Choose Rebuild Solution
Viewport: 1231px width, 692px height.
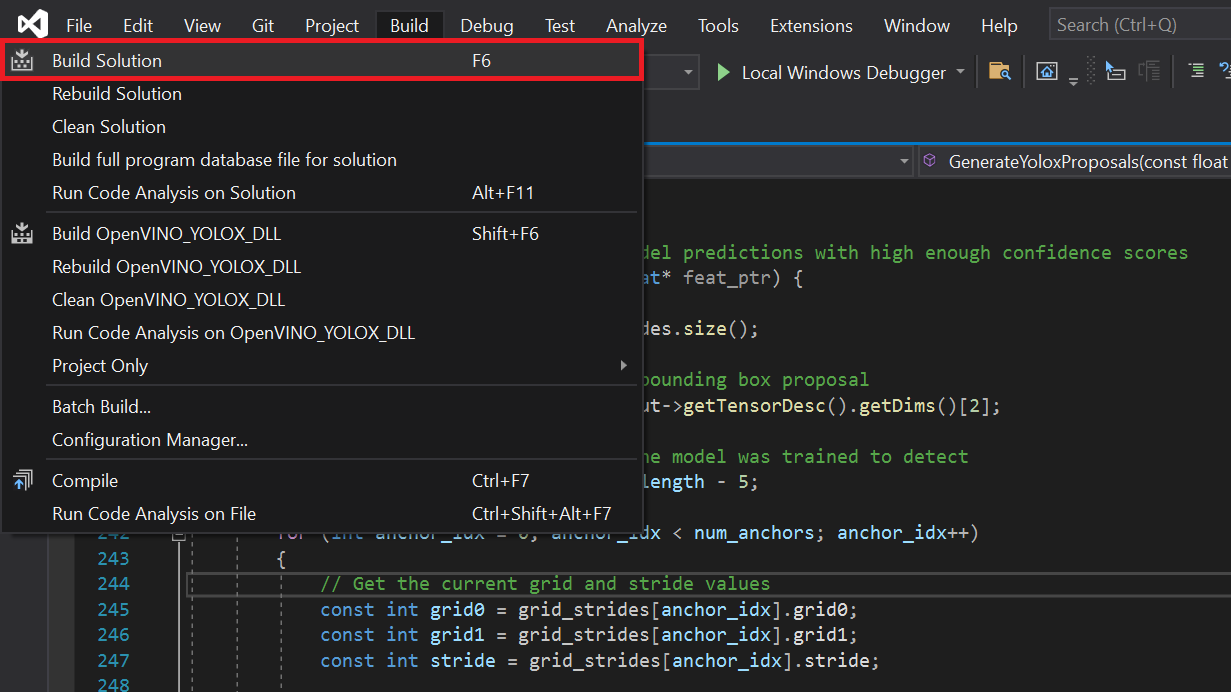(x=117, y=94)
